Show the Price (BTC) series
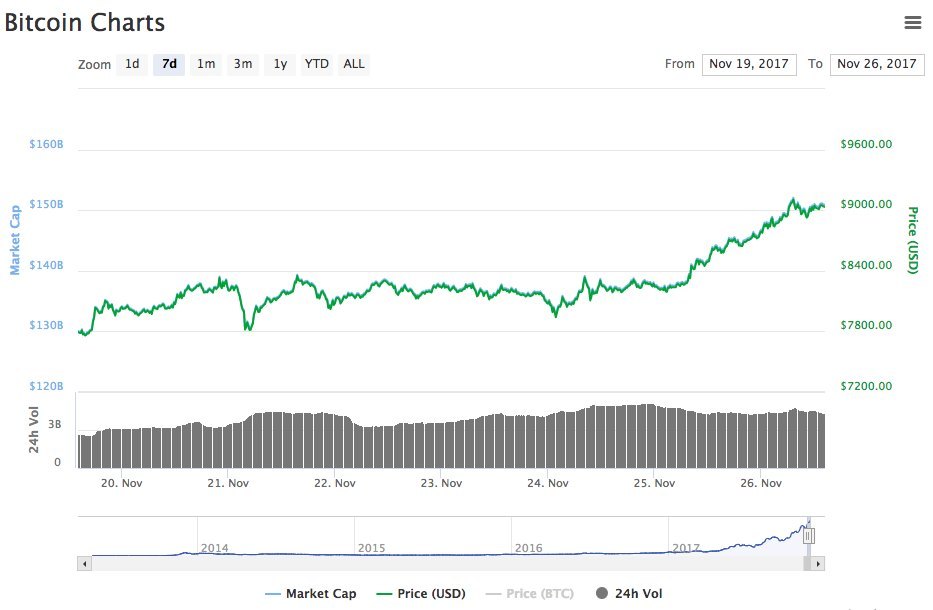The width and height of the screenshot is (933, 610). tap(530, 594)
